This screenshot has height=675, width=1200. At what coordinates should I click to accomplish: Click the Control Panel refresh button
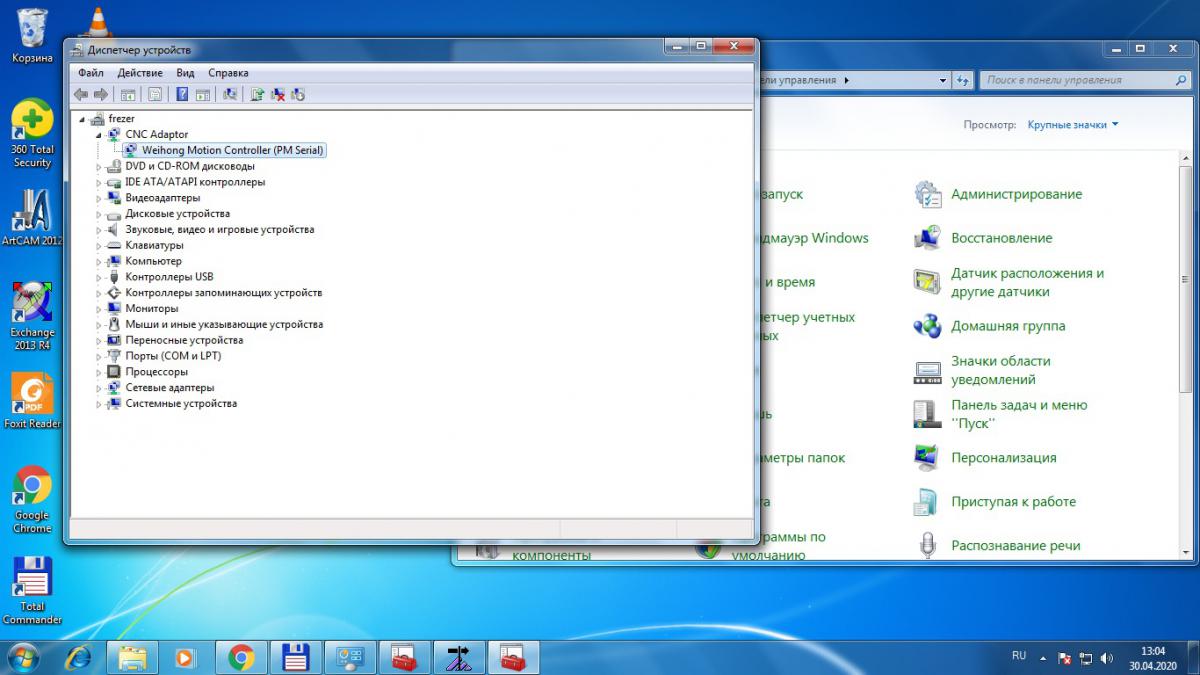(x=963, y=80)
